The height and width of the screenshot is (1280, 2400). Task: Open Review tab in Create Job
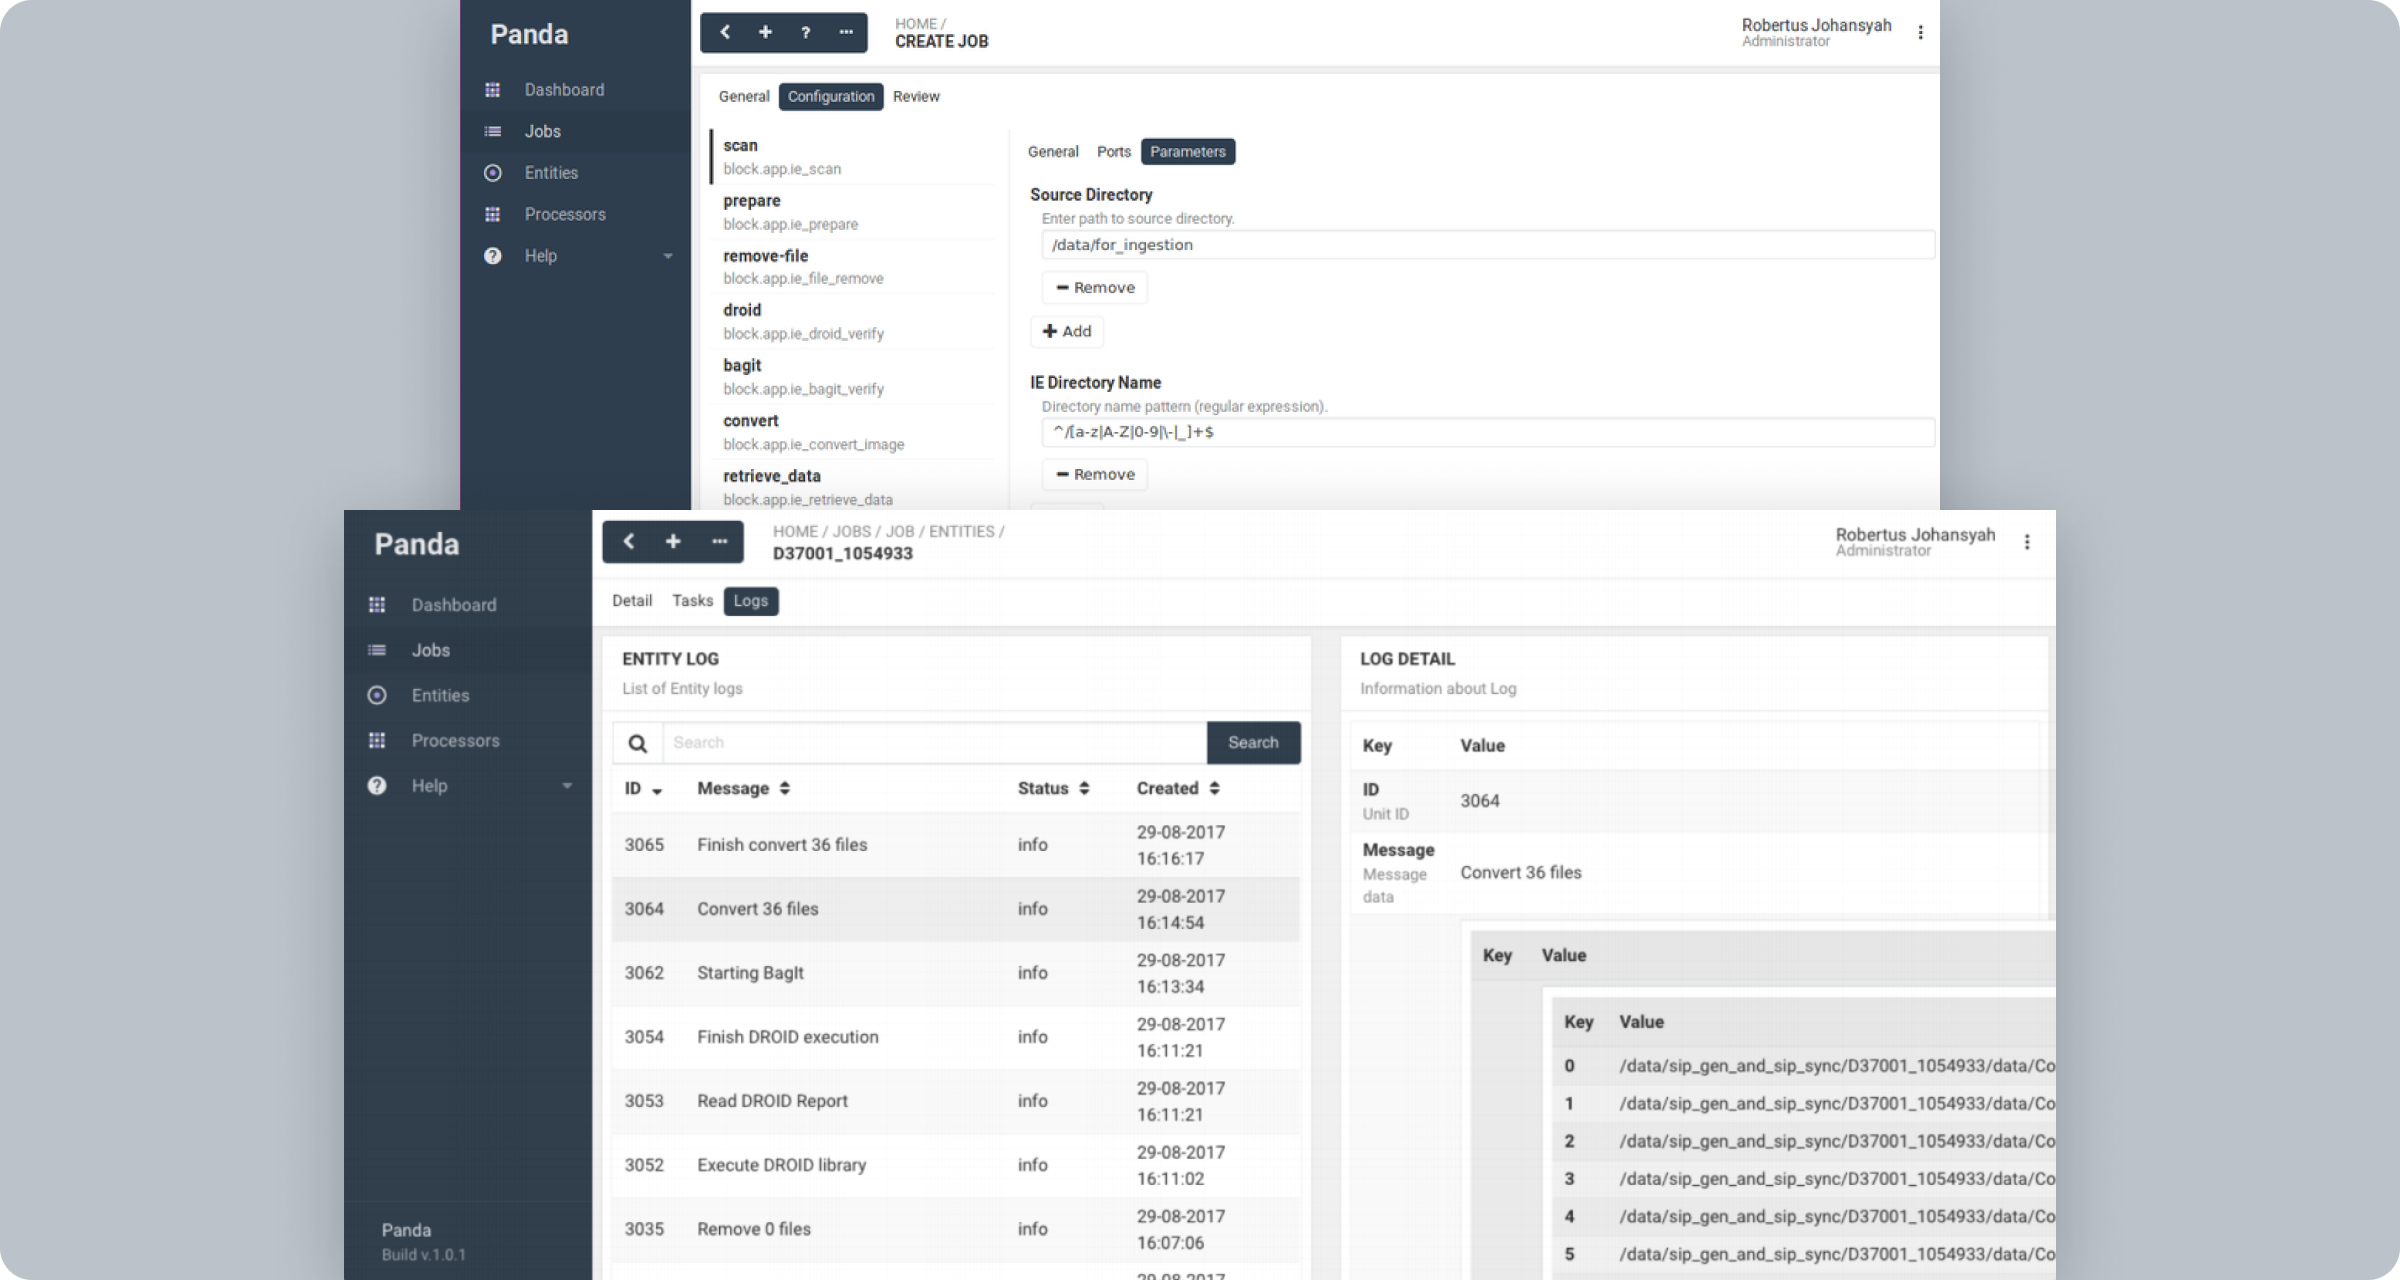[x=916, y=97]
